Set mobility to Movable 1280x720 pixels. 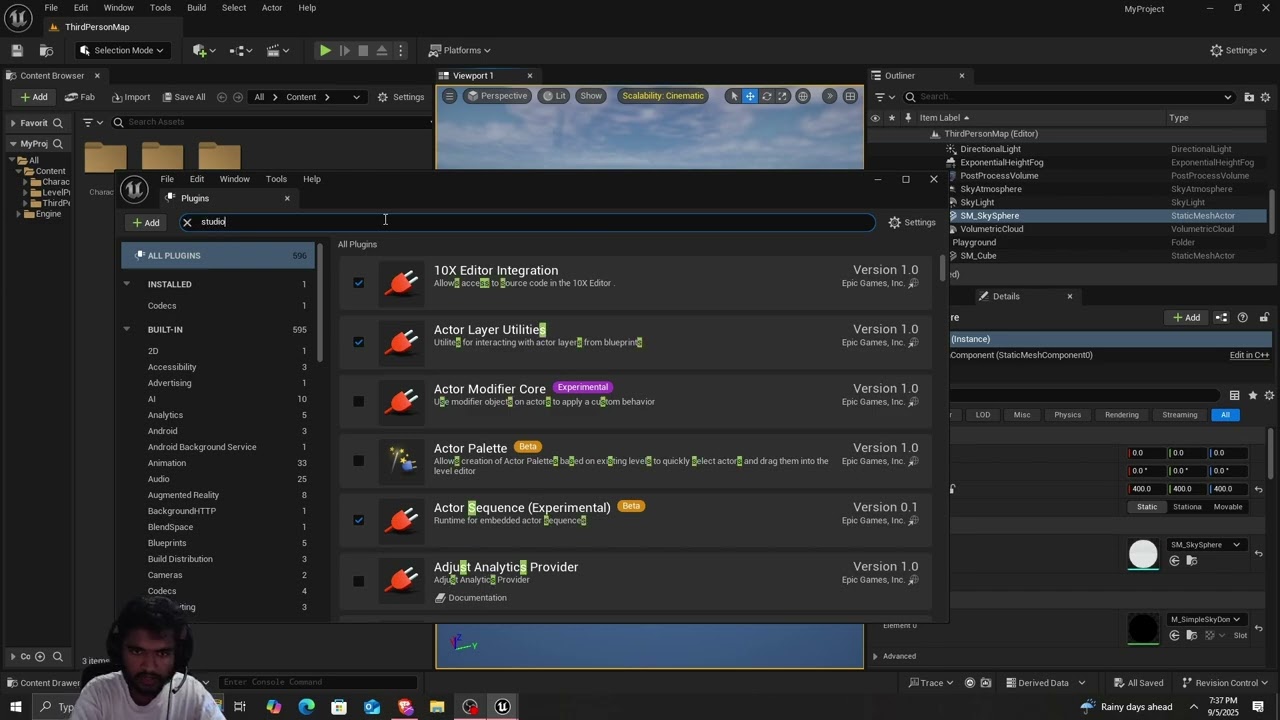click(x=1228, y=507)
